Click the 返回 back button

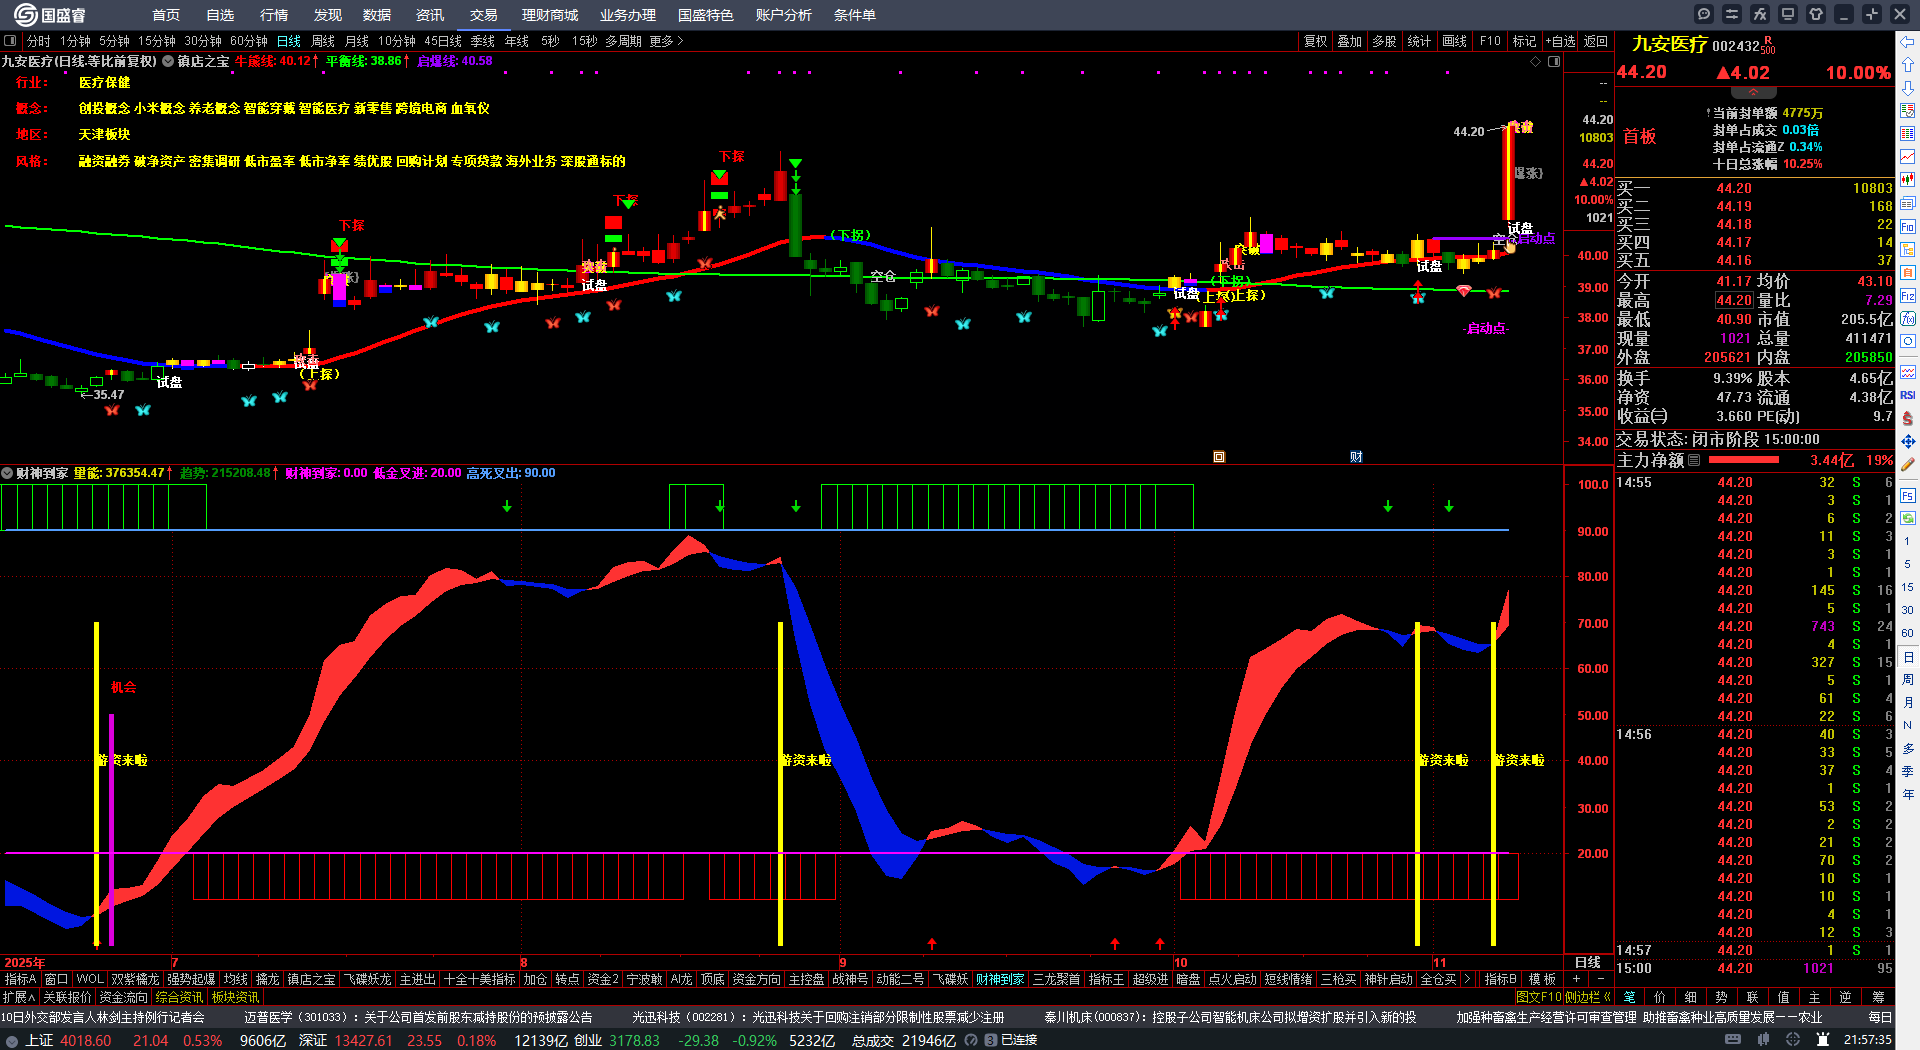click(x=1596, y=41)
